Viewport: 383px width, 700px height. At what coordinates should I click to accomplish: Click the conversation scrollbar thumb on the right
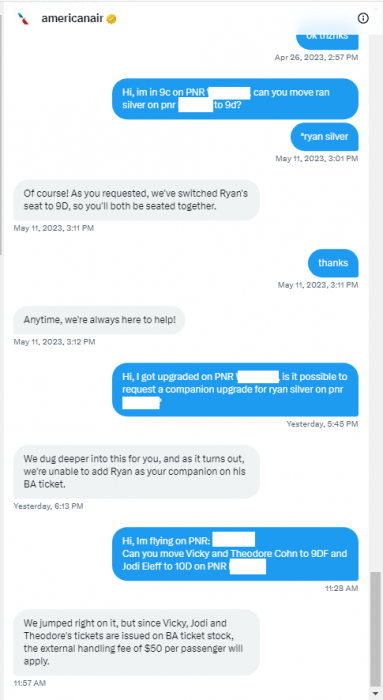(376, 628)
